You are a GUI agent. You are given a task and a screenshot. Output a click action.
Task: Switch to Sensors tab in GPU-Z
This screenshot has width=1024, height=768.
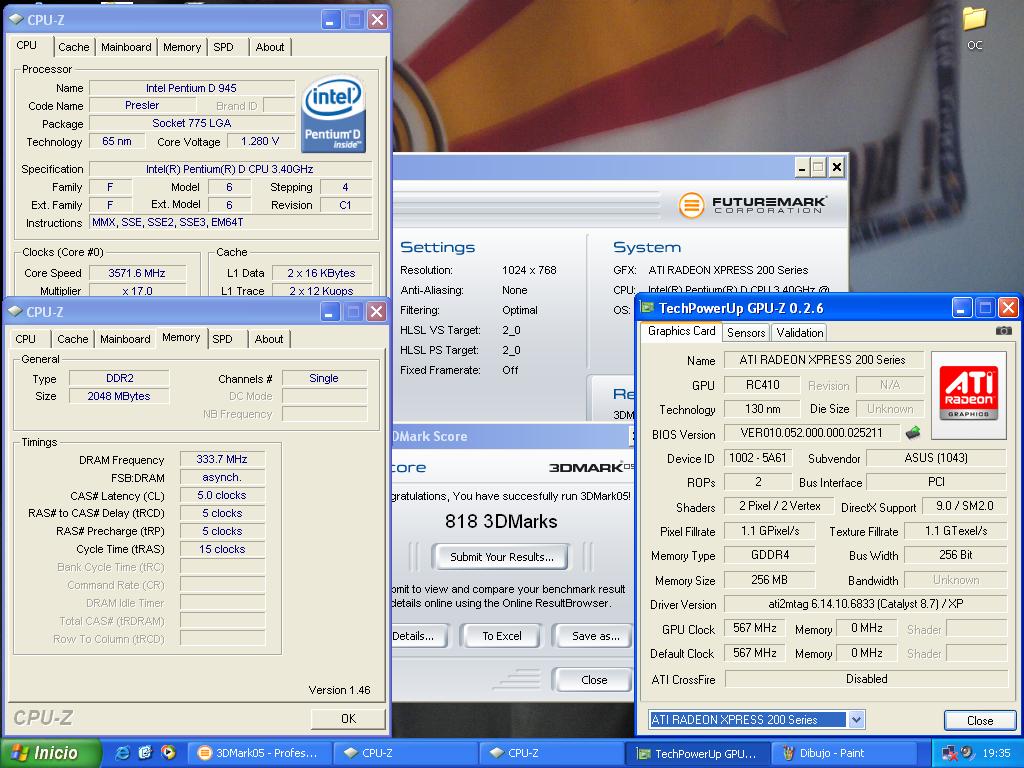pos(746,332)
